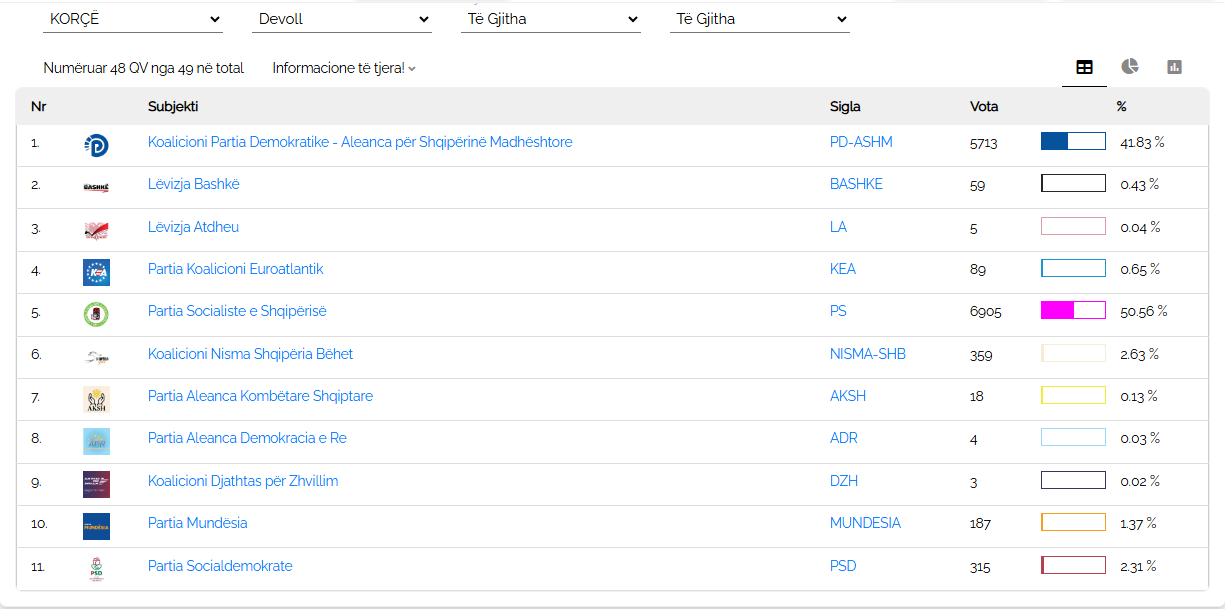Click the PD-ASHM sigla link

(861, 142)
